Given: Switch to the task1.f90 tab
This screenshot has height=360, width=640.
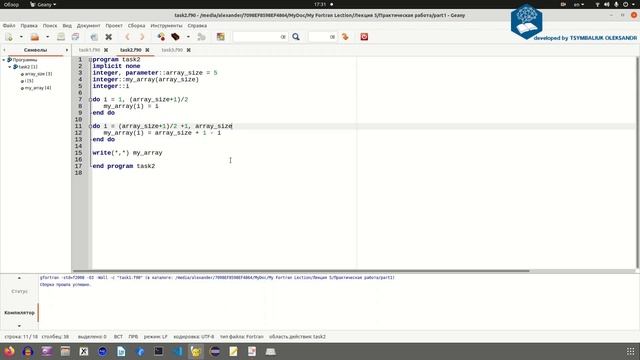Looking at the screenshot, I should tap(89, 50).
